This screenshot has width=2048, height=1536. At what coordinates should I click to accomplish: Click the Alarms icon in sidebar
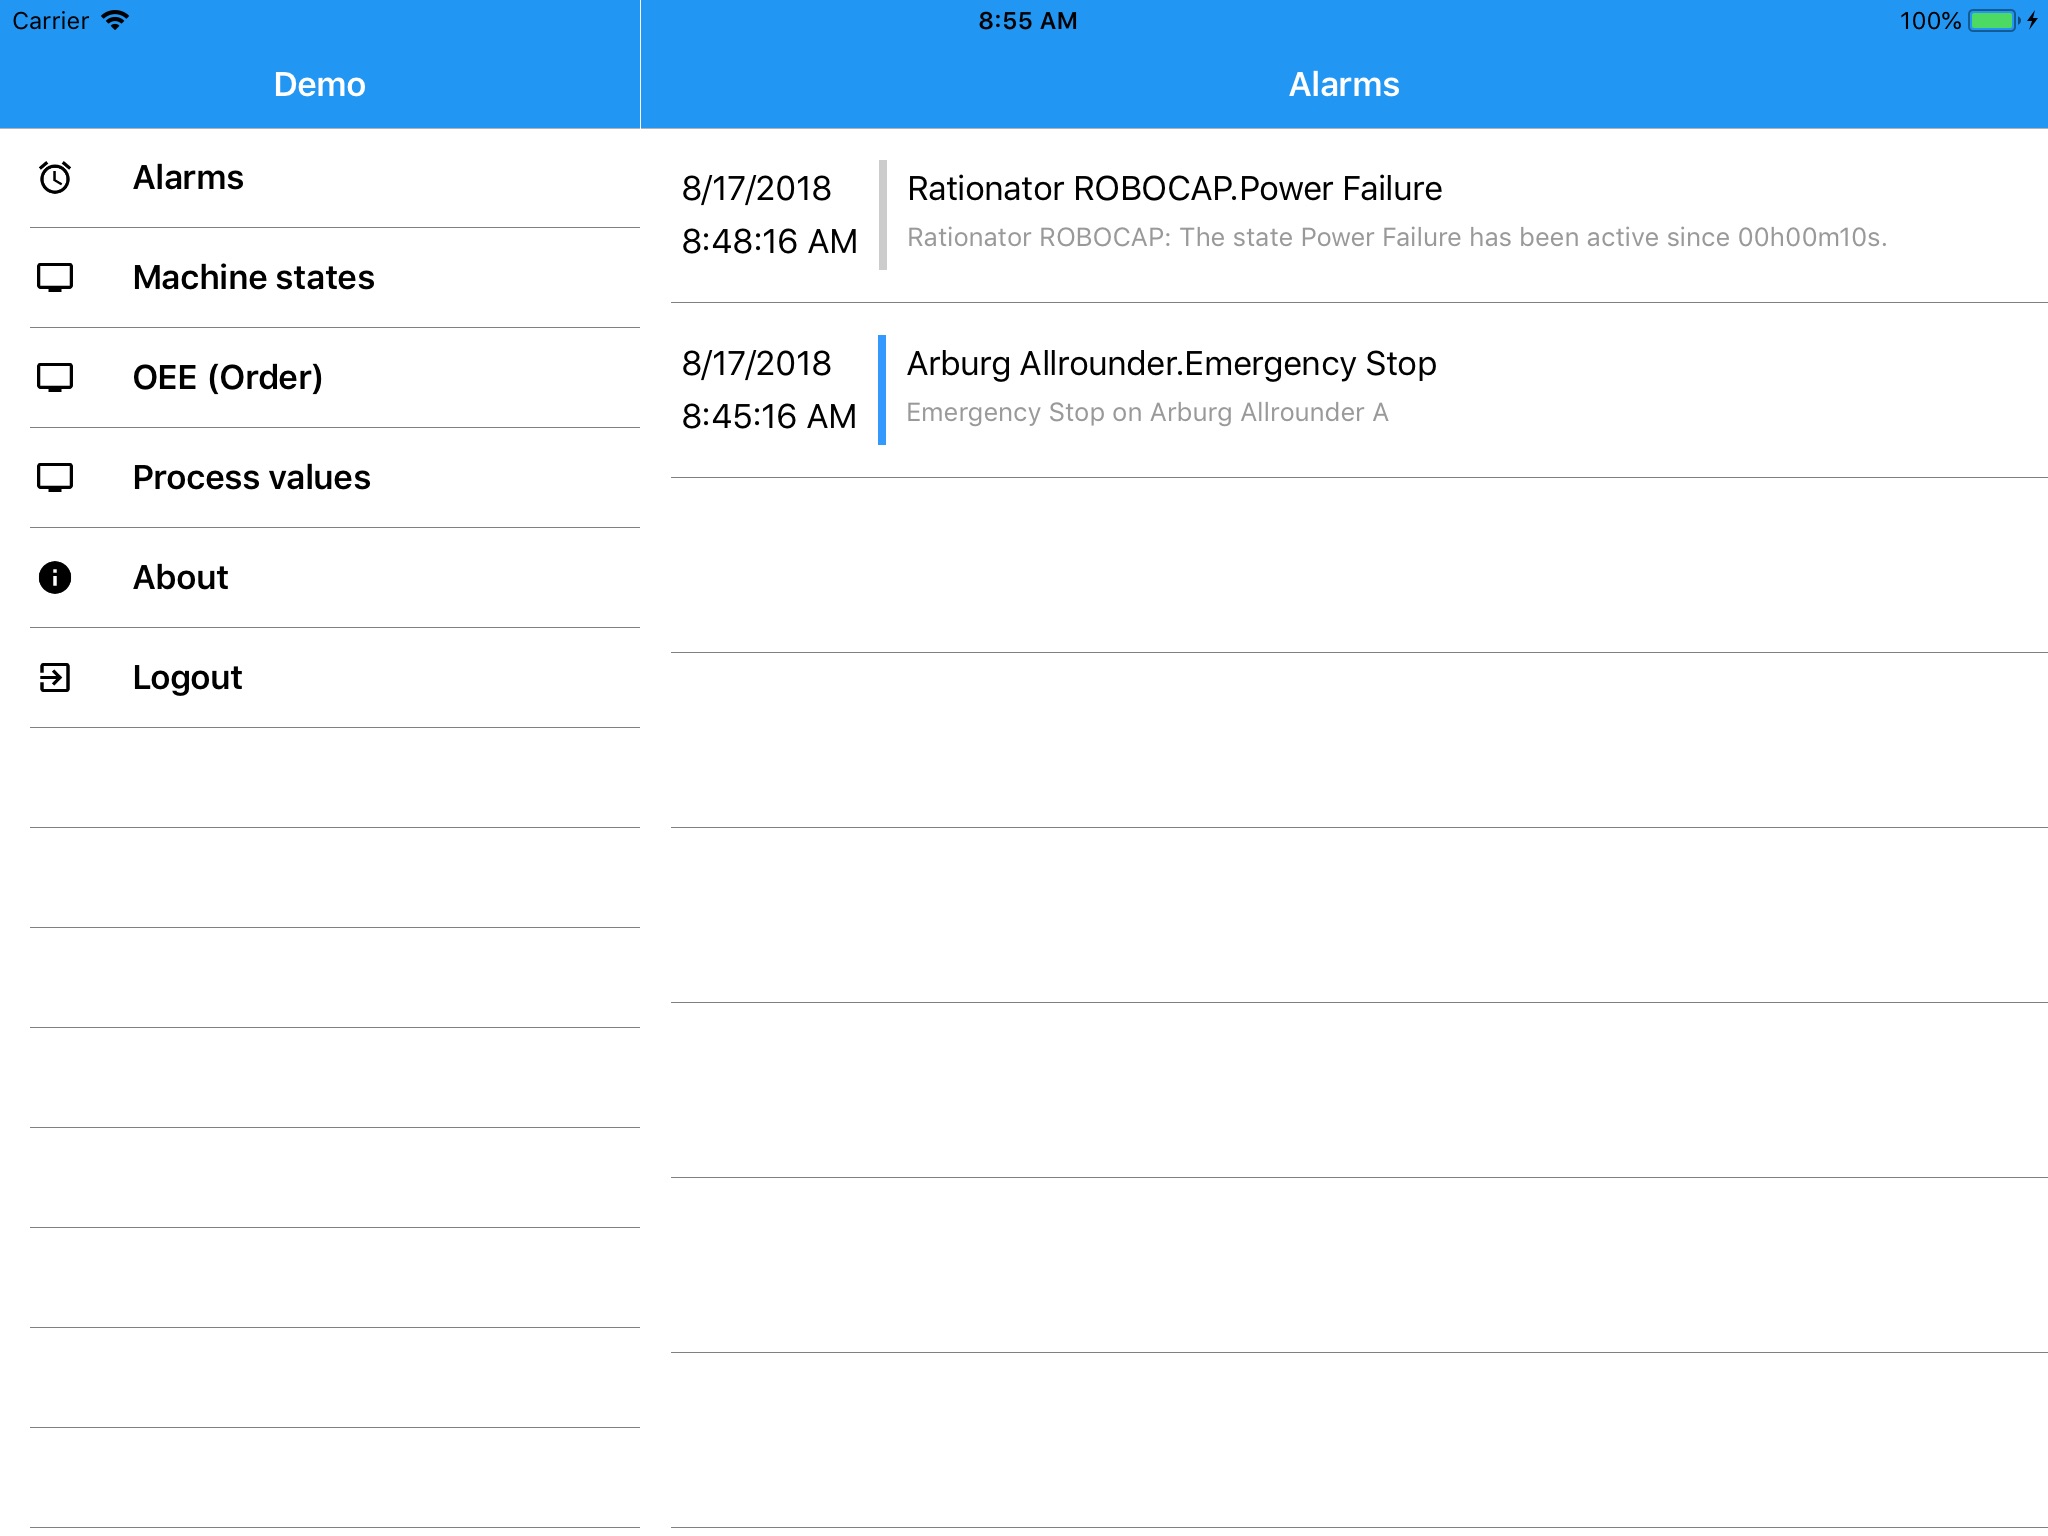56,176
